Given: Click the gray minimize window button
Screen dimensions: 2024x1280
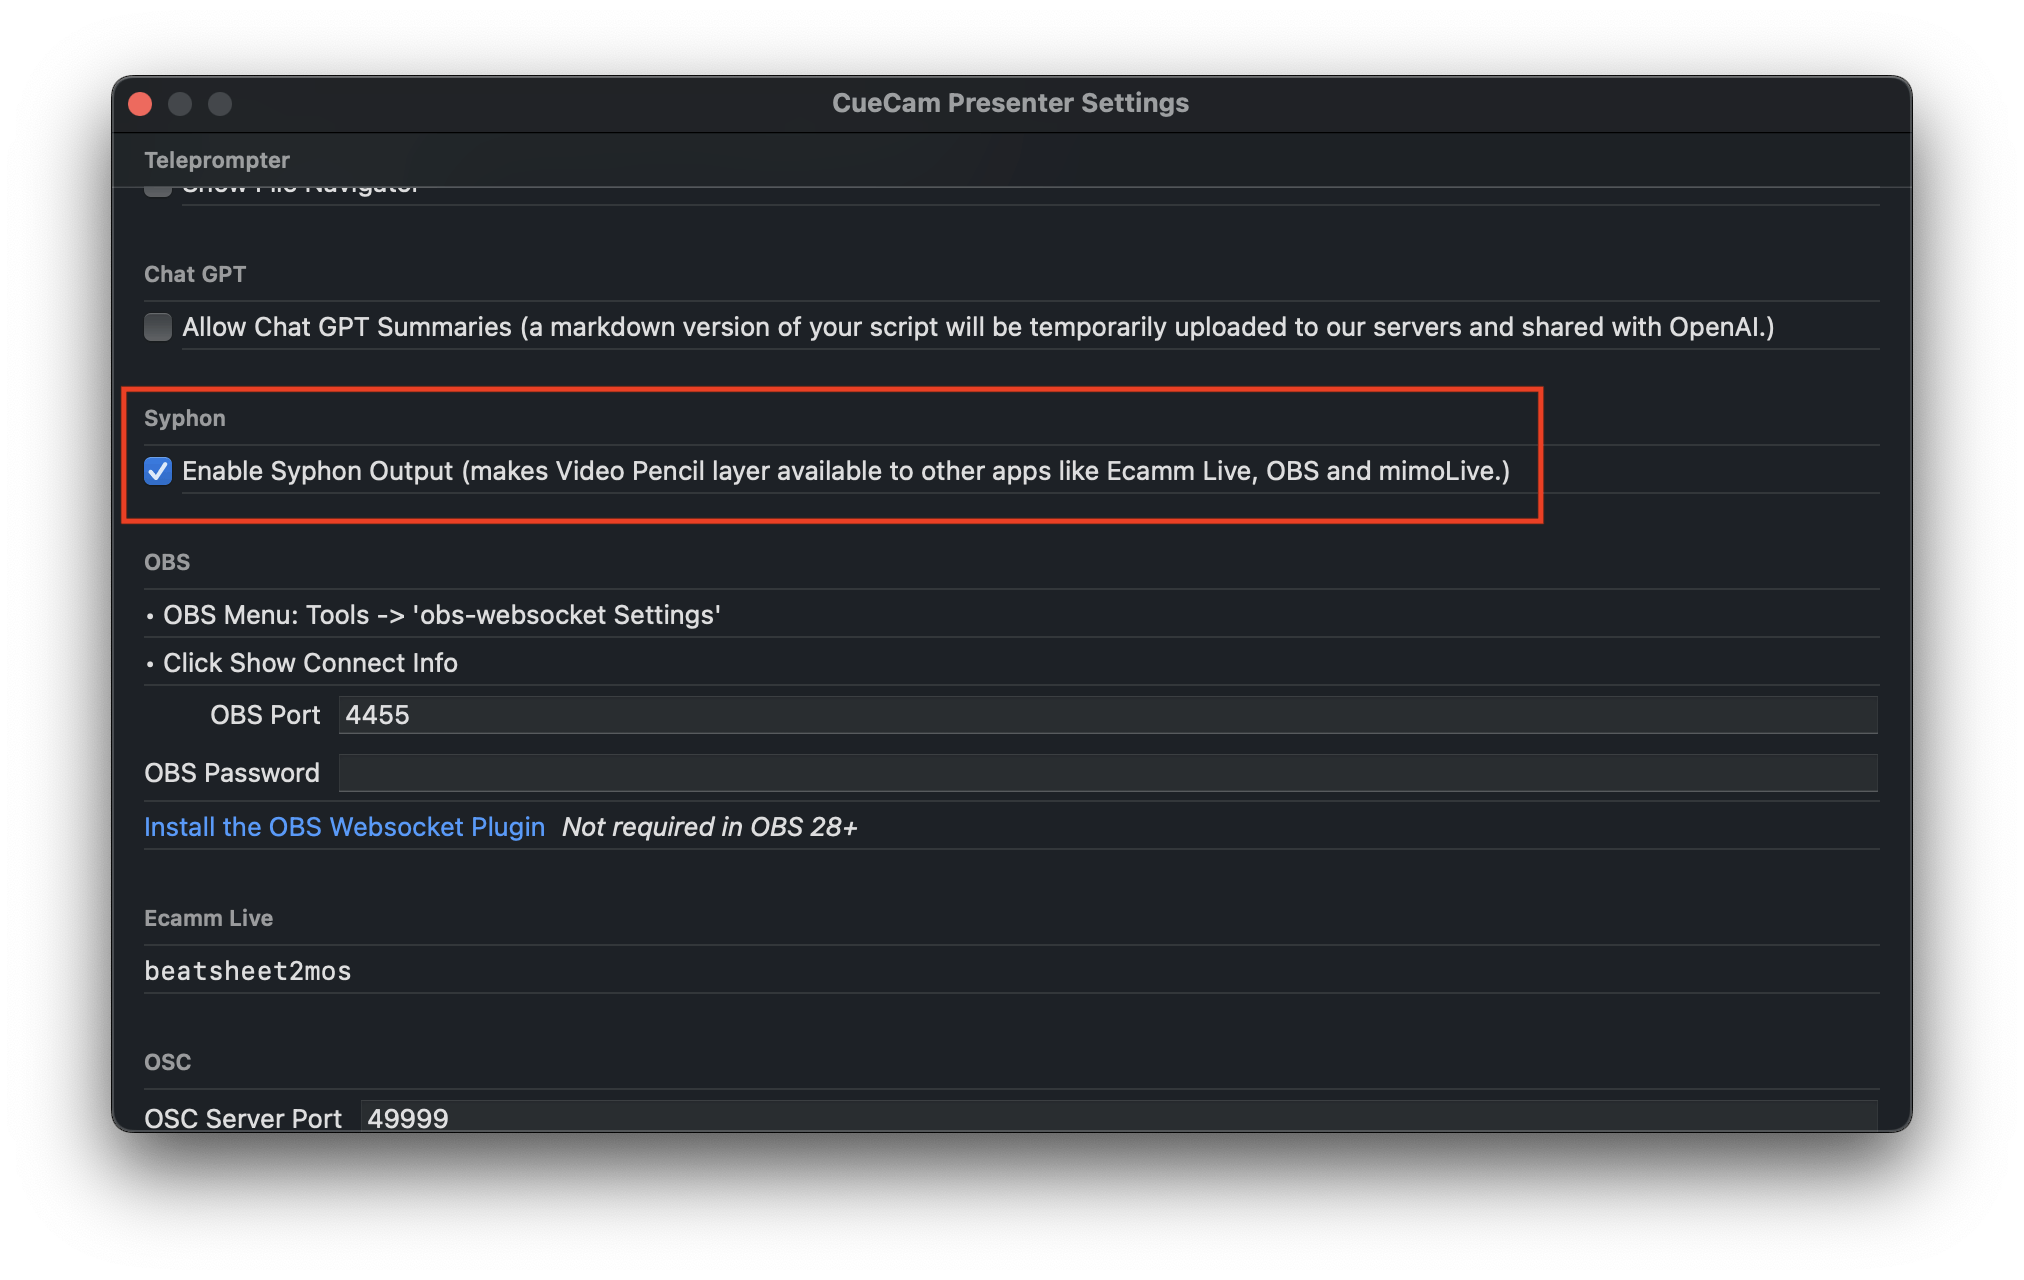Looking at the screenshot, I should tap(180, 104).
